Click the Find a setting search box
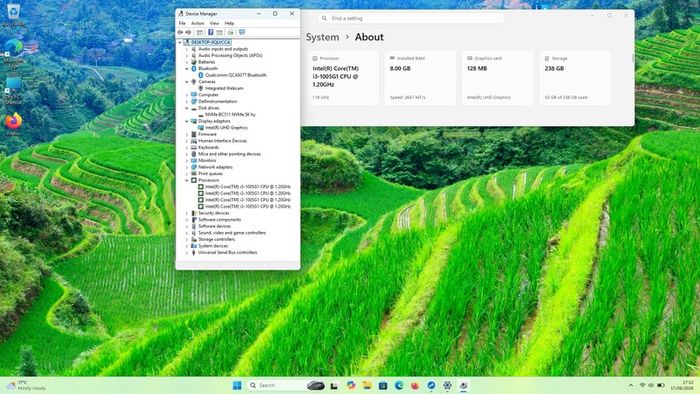The width and height of the screenshot is (700, 394). tap(411, 18)
